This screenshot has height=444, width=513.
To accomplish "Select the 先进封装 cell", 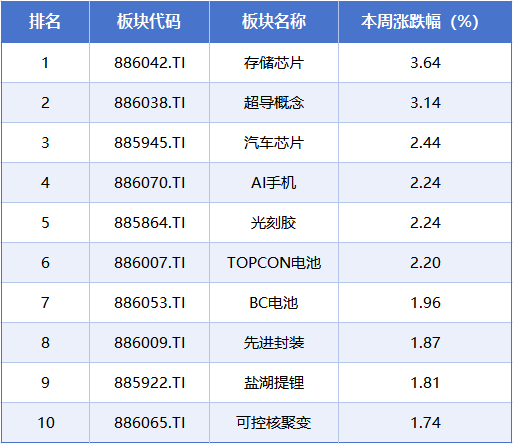I will (274, 343).
